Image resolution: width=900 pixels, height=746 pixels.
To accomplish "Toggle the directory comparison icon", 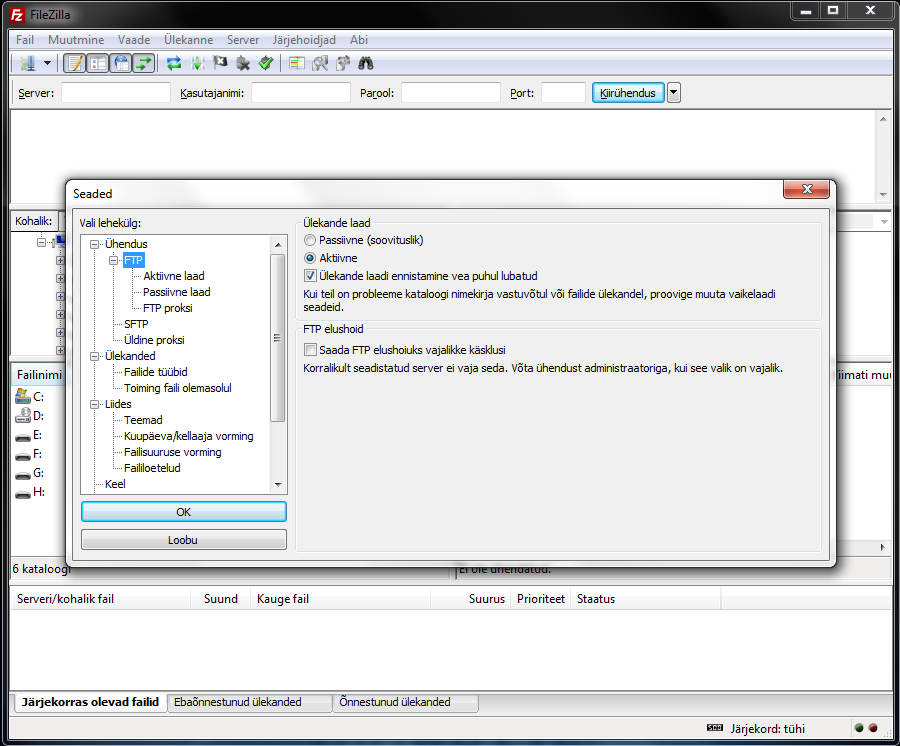I will pyautogui.click(x=320, y=63).
